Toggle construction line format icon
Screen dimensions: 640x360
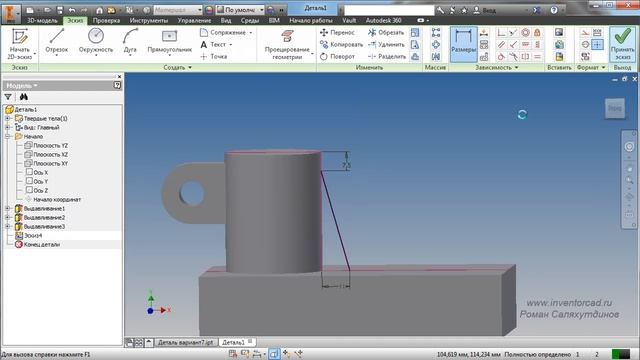[x=585, y=33]
